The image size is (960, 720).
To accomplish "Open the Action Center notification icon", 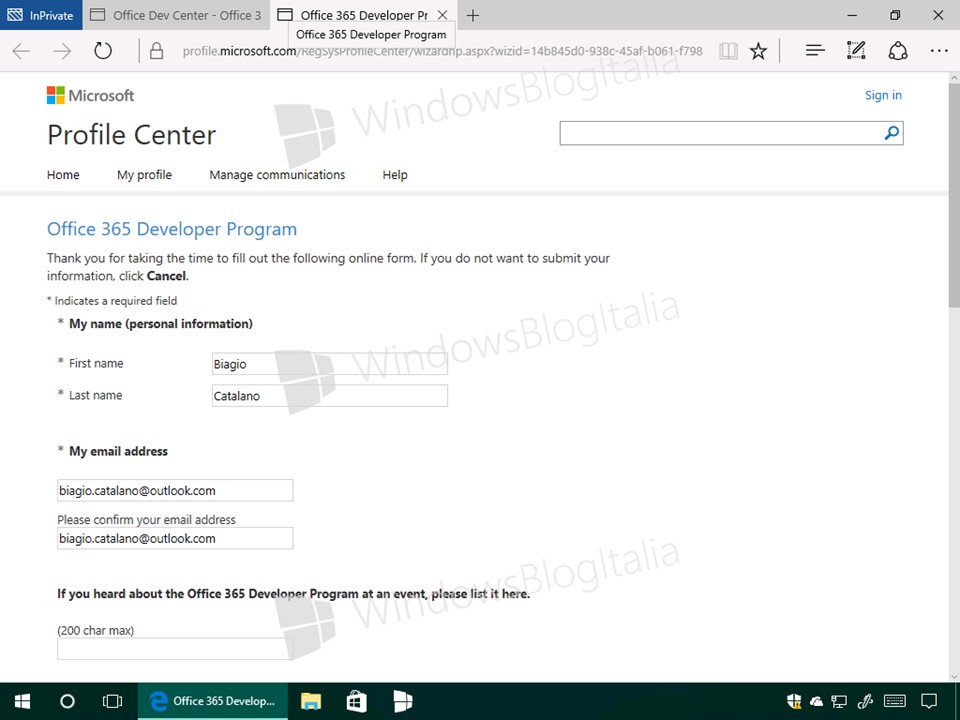I will tap(929, 702).
